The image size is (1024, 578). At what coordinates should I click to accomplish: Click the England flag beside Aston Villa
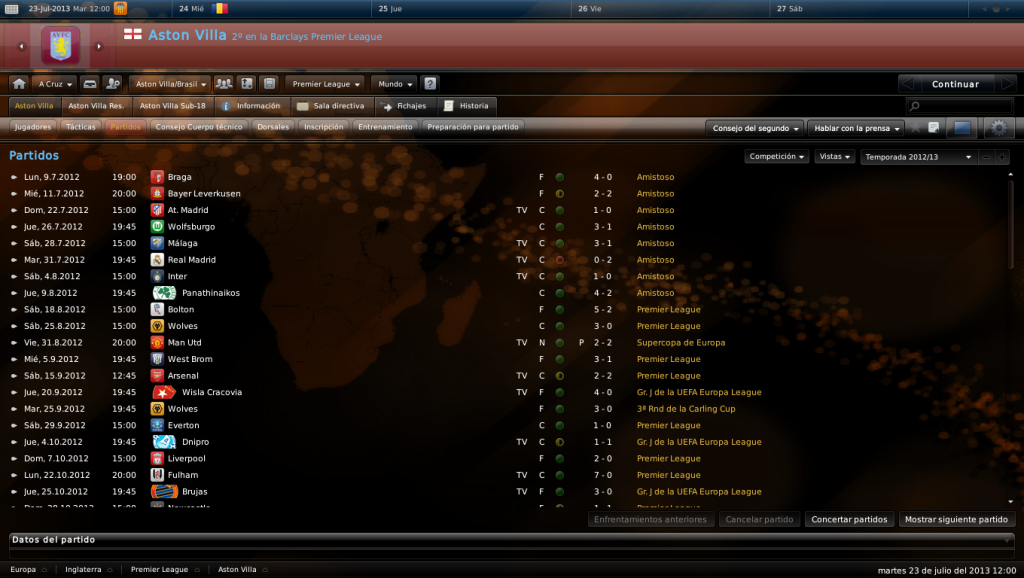(133, 35)
